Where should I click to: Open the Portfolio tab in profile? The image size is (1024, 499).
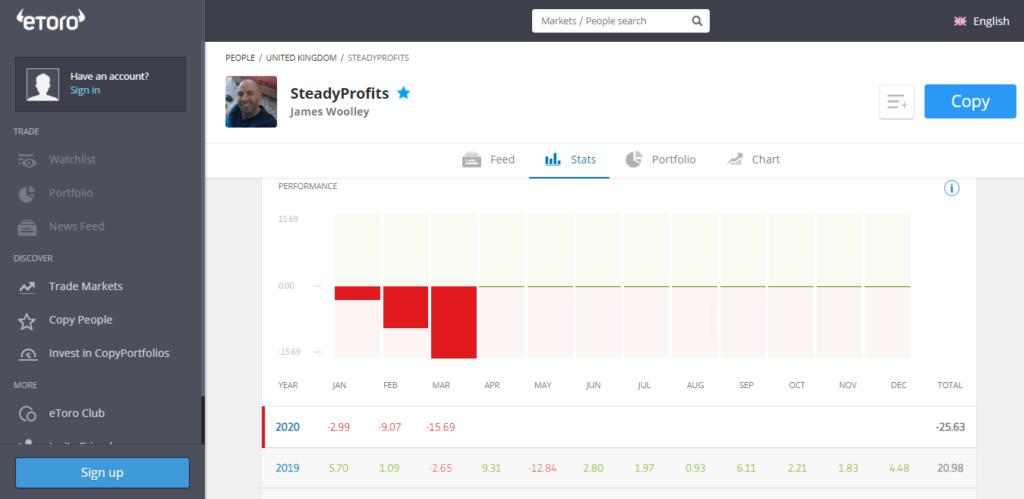coord(660,159)
